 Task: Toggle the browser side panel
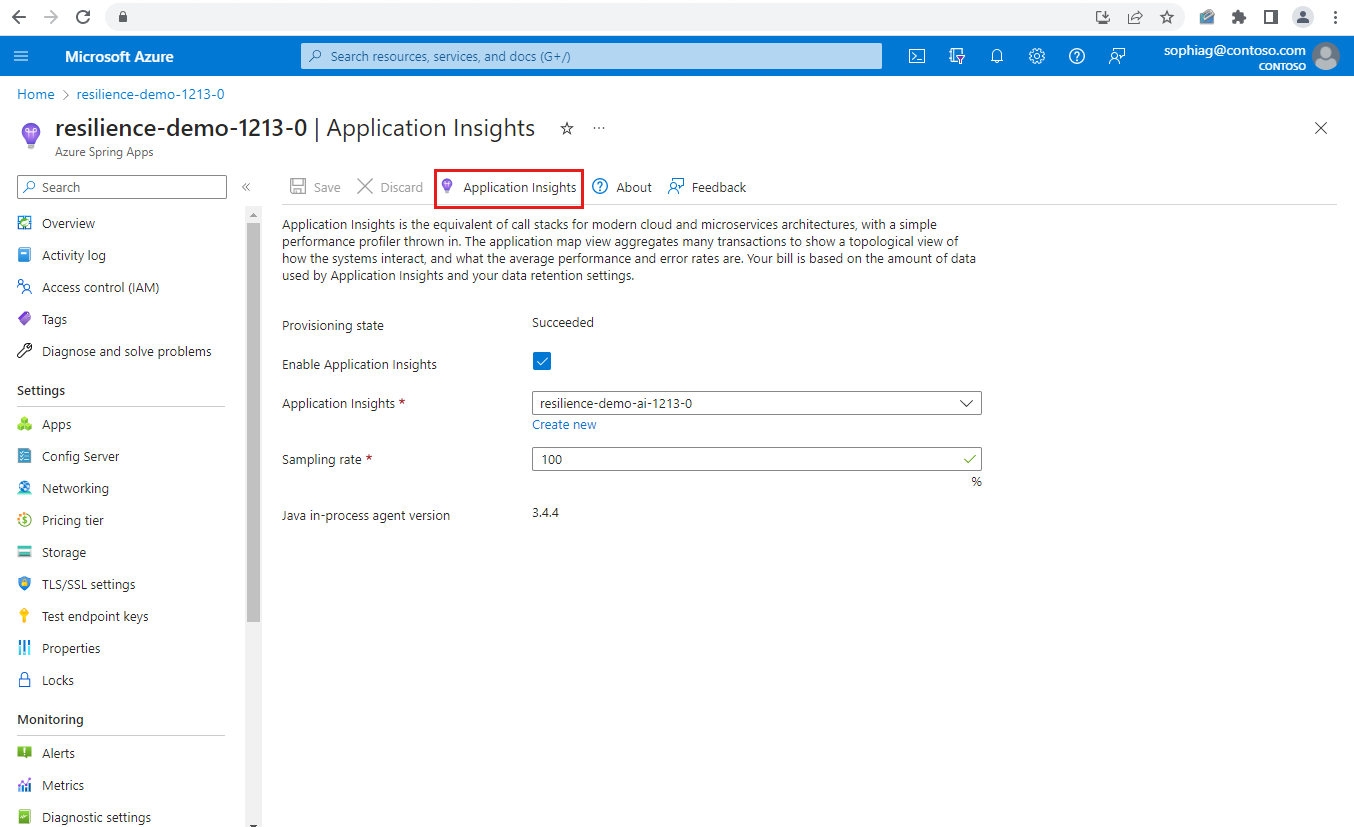pos(1271,17)
